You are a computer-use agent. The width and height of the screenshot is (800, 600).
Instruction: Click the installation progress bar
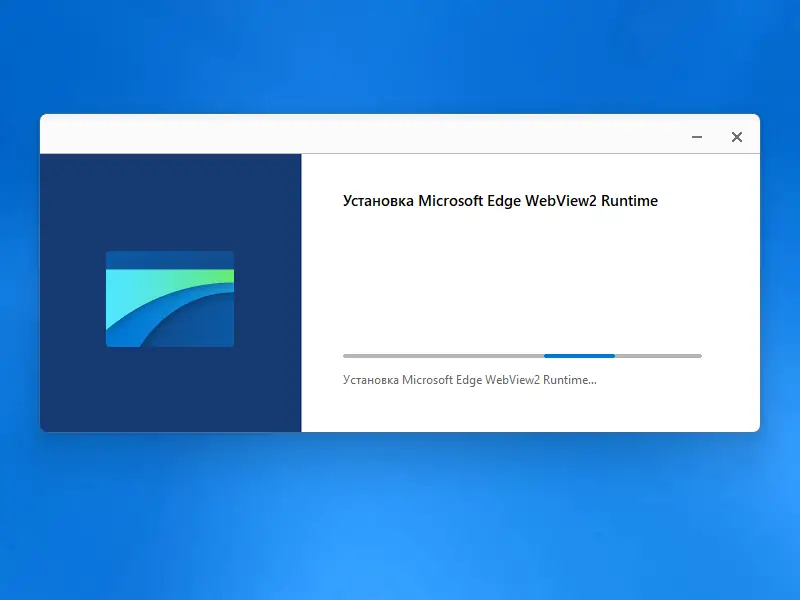[x=522, y=356]
